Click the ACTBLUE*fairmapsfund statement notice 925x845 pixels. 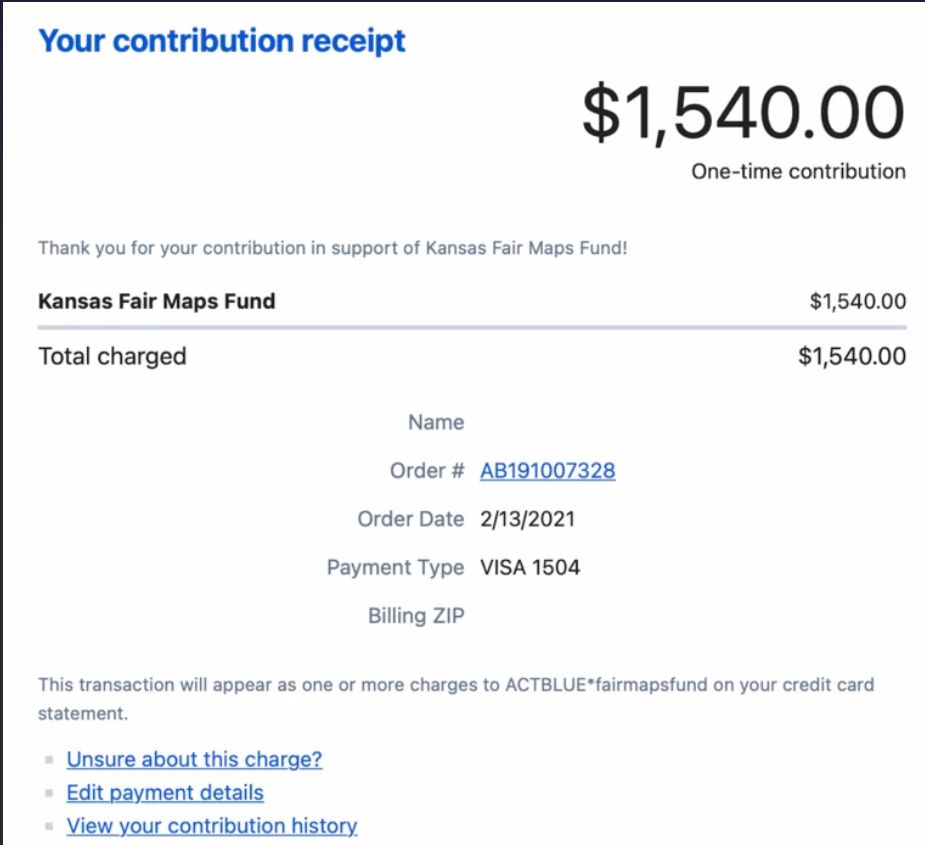click(456, 699)
